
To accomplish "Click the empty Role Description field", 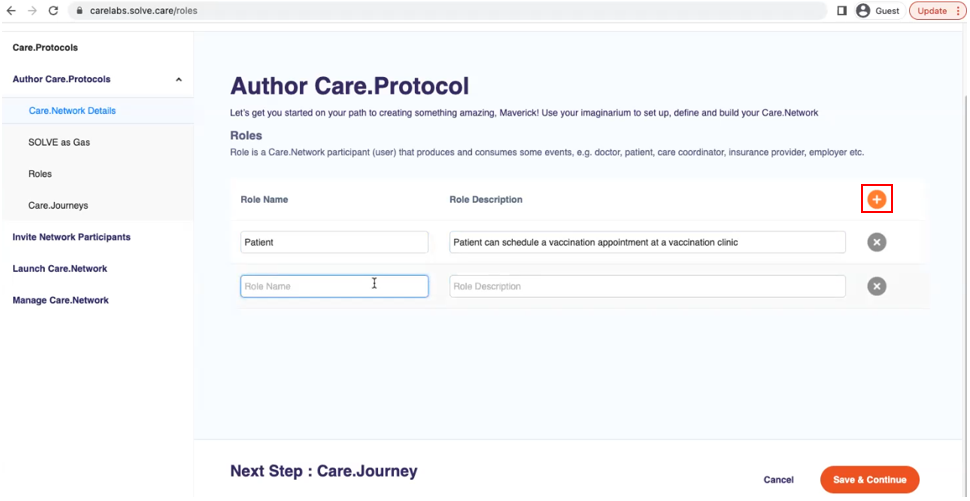I will [647, 287].
